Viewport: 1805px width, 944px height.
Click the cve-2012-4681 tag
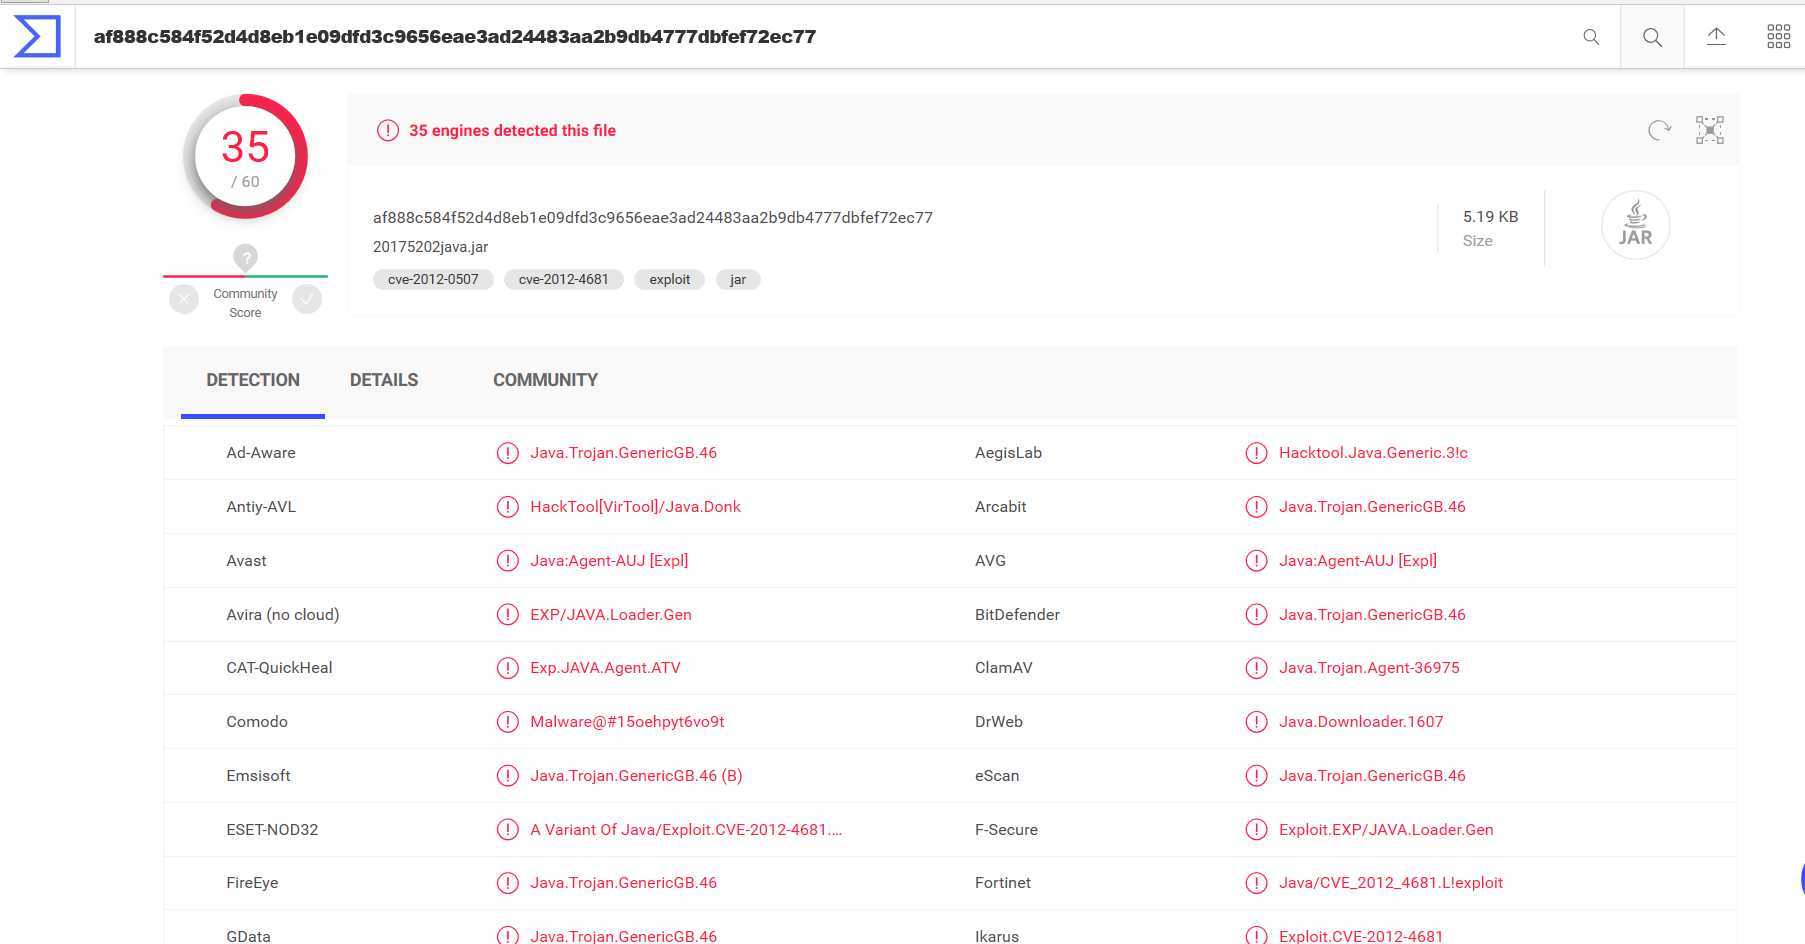pyautogui.click(x=563, y=280)
